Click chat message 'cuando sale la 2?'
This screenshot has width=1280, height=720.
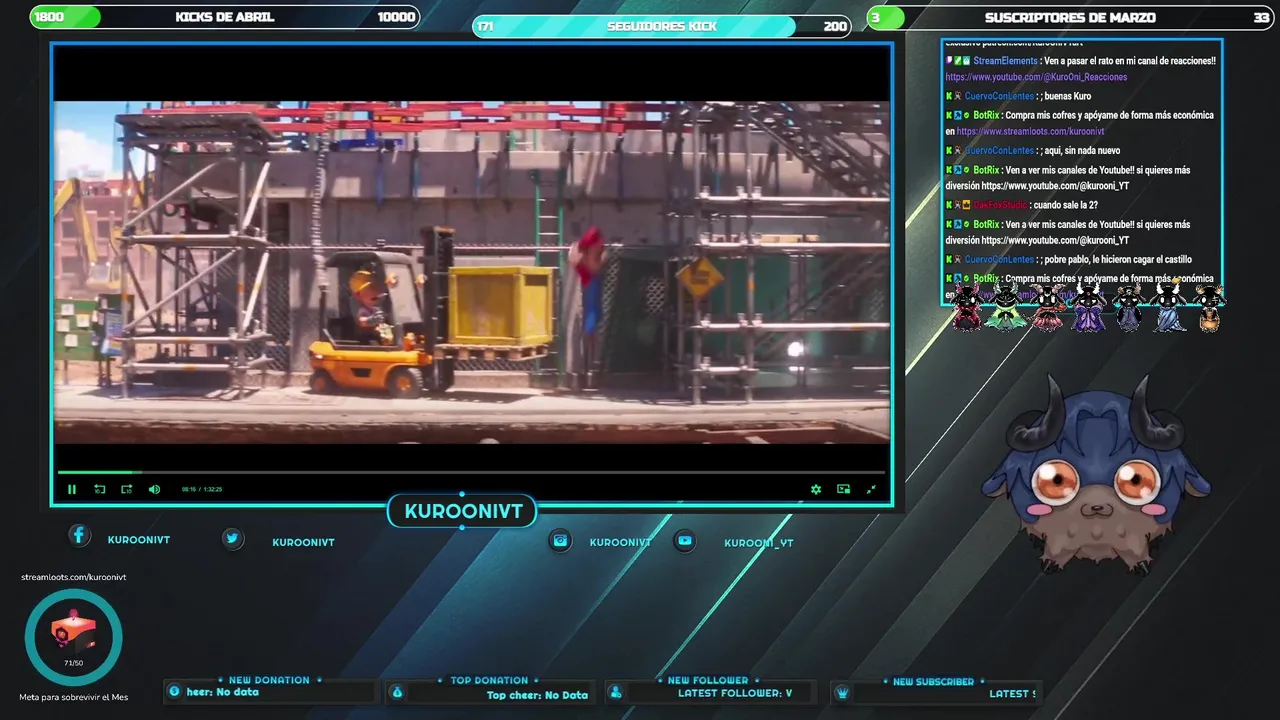[x=1066, y=205]
